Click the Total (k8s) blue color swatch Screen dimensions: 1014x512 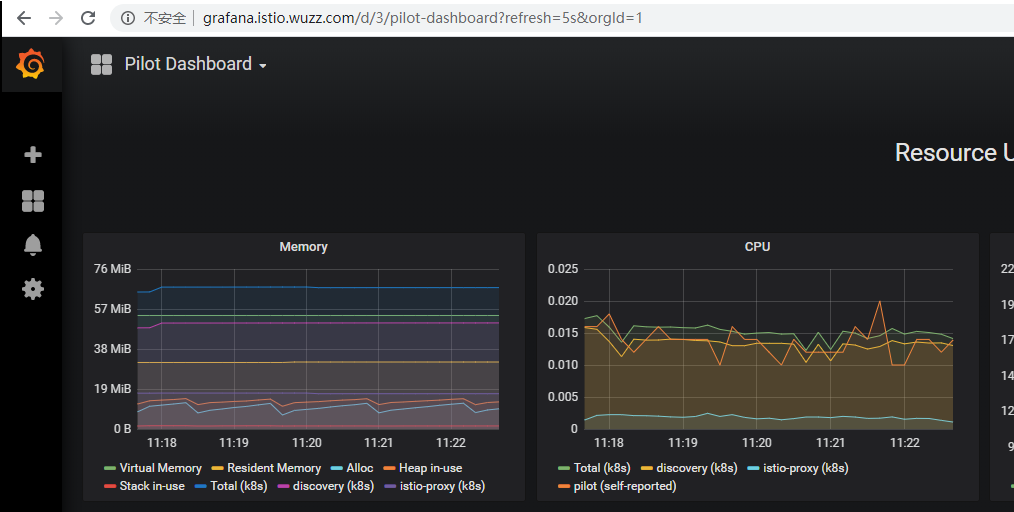pyautogui.click(x=200, y=486)
